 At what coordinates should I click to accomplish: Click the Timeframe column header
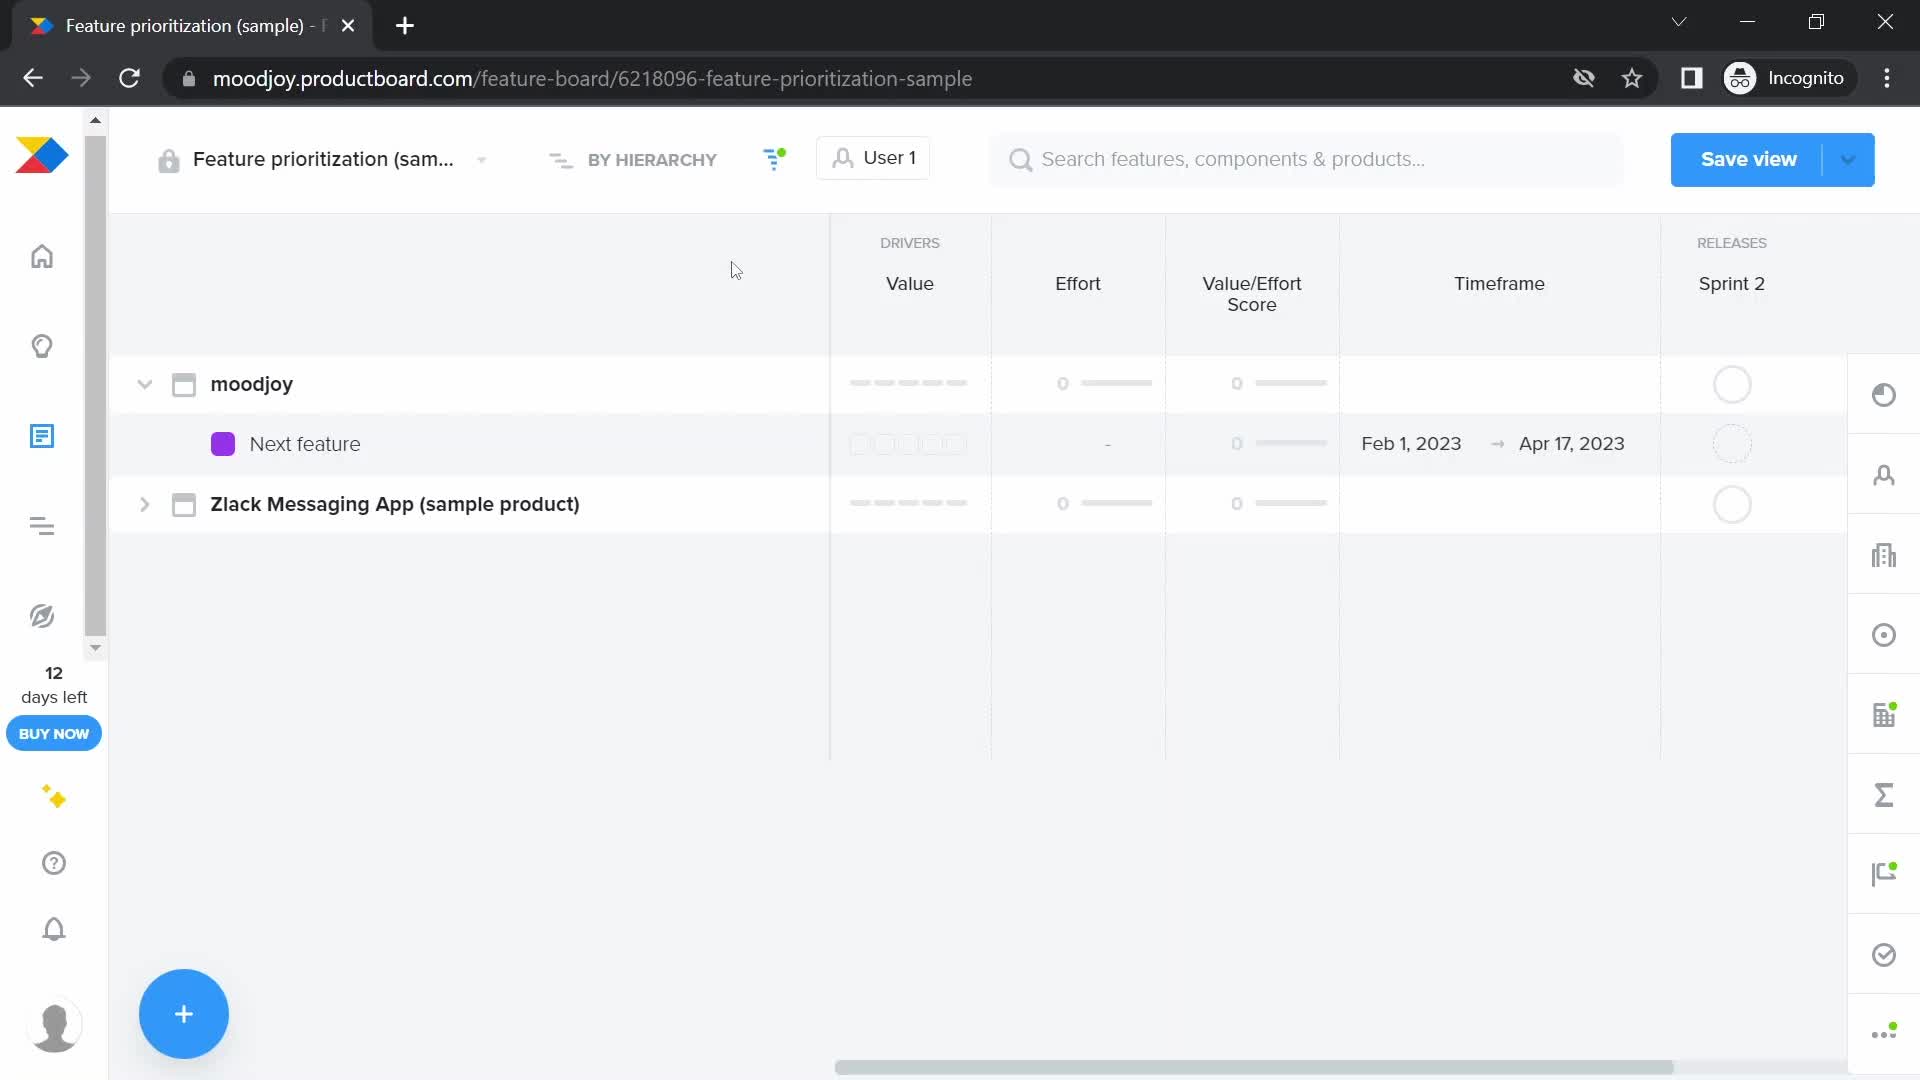click(1499, 284)
